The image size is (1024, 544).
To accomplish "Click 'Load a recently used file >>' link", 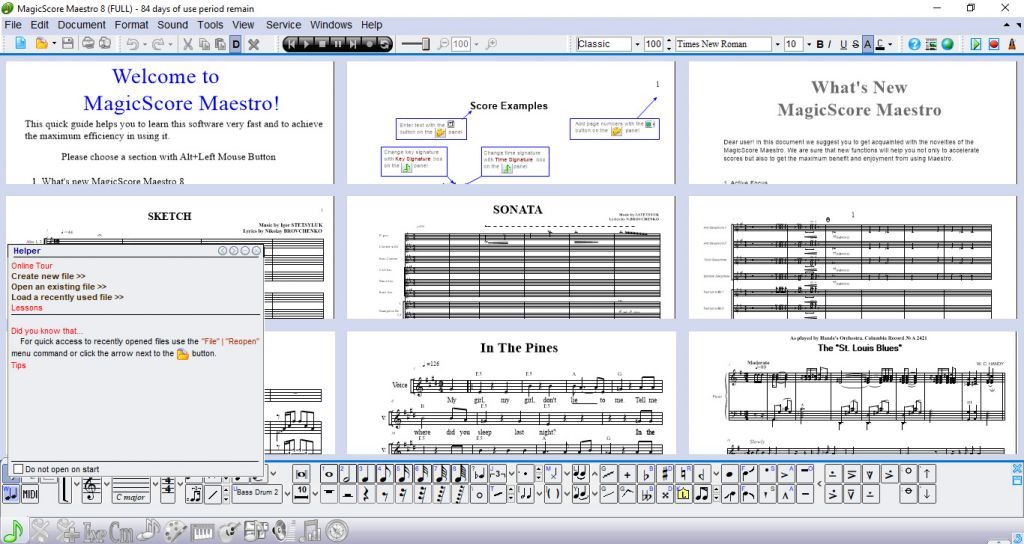I will point(67,297).
